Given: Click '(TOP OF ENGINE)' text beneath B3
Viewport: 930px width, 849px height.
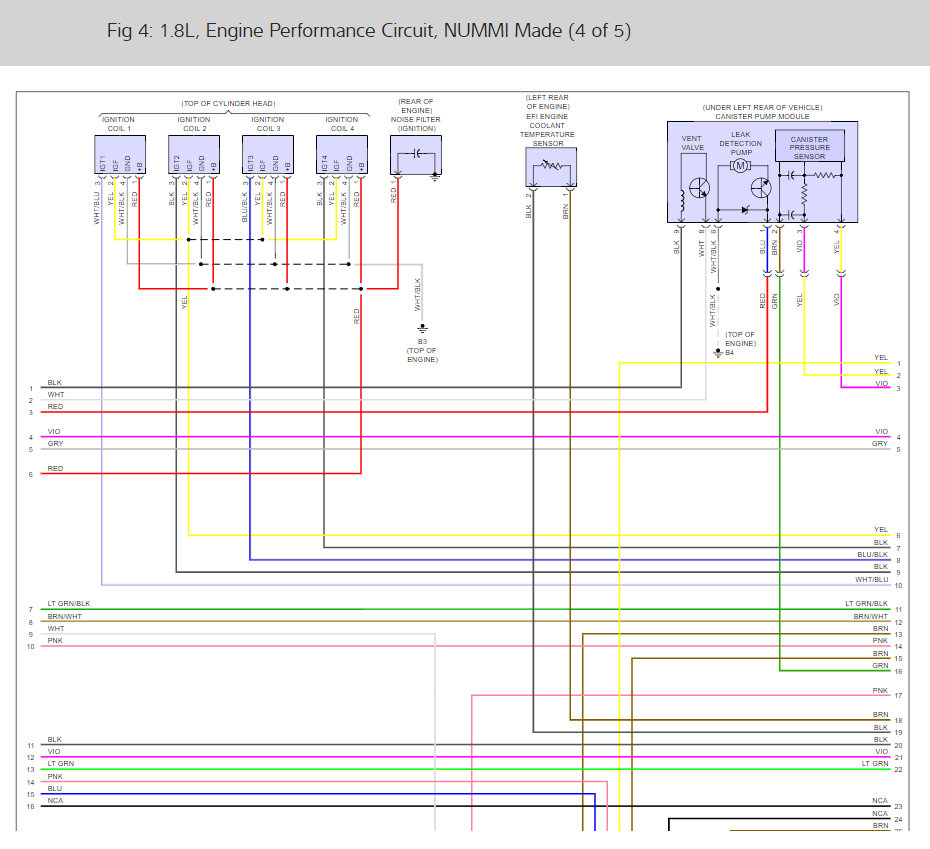Looking at the screenshot, I should point(422,355).
